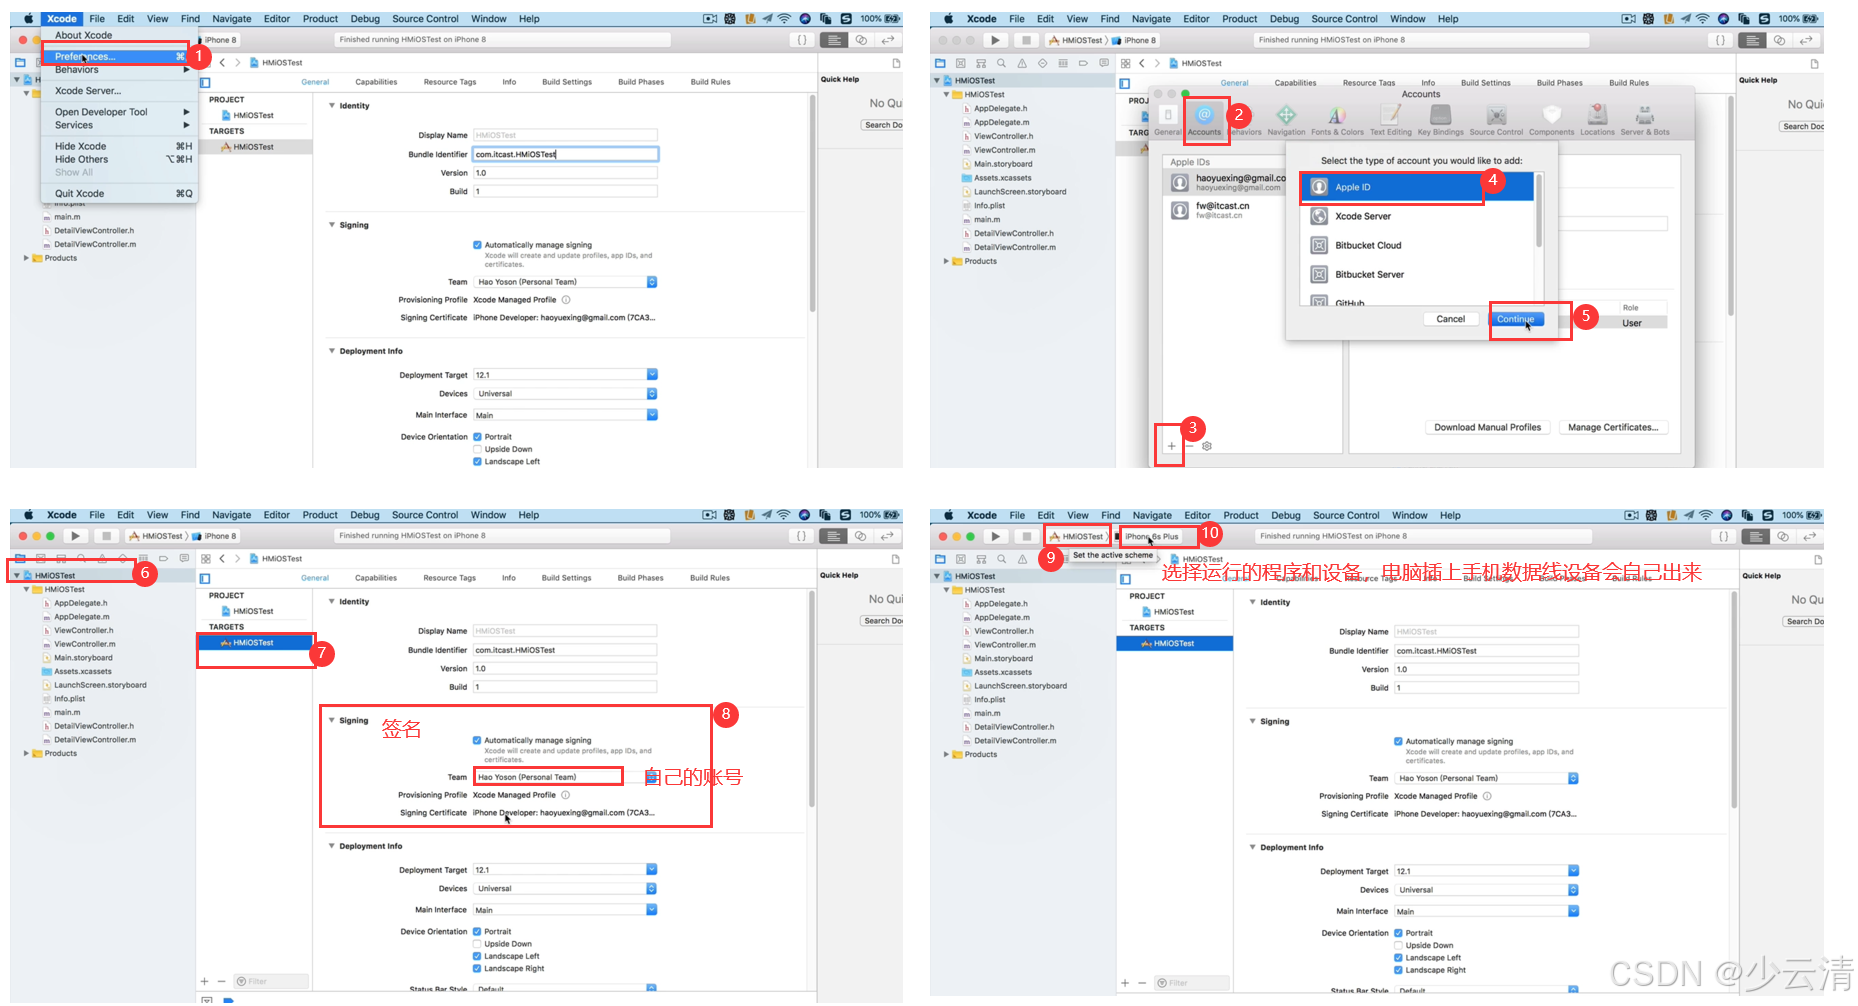Collapse the Signing section in bottom-right window
Image resolution: width=1858 pixels, height=1006 pixels.
1253,721
